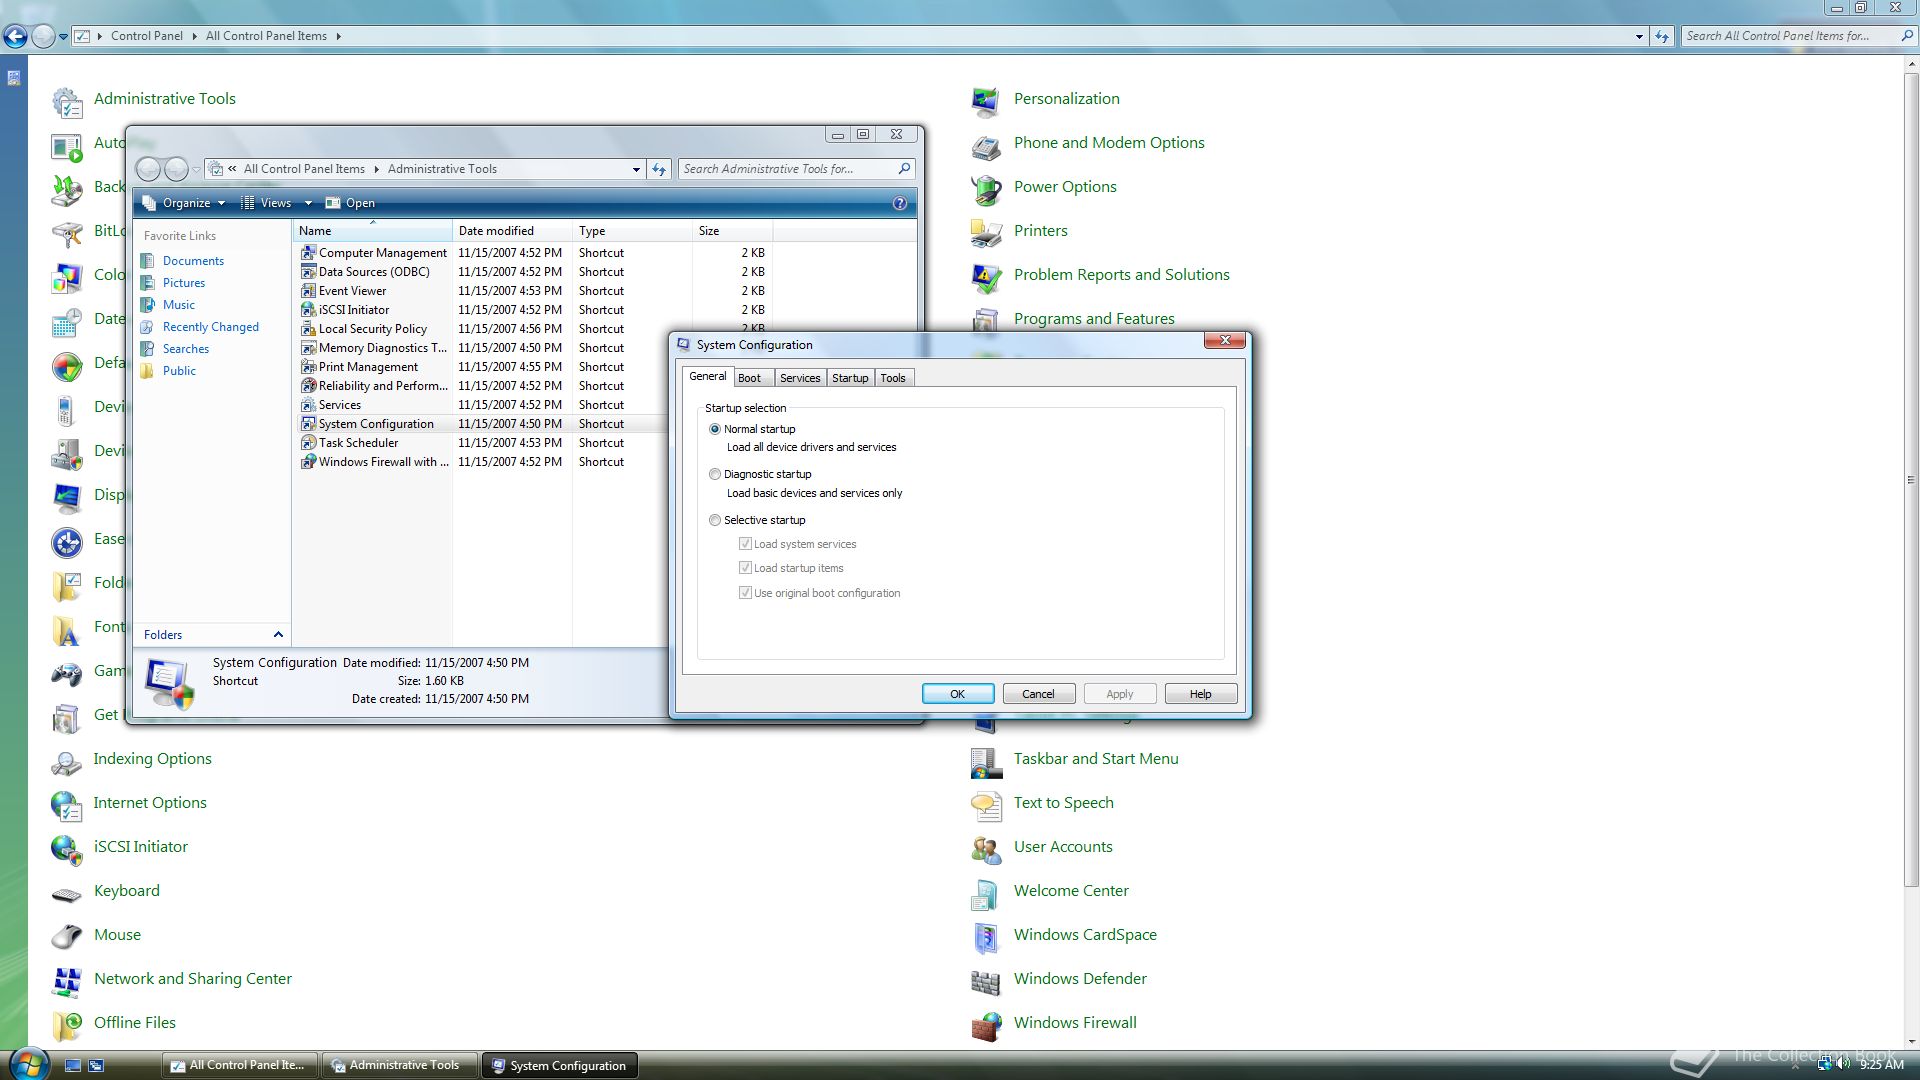Open Offline Files icon

pyautogui.click(x=67, y=1025)
